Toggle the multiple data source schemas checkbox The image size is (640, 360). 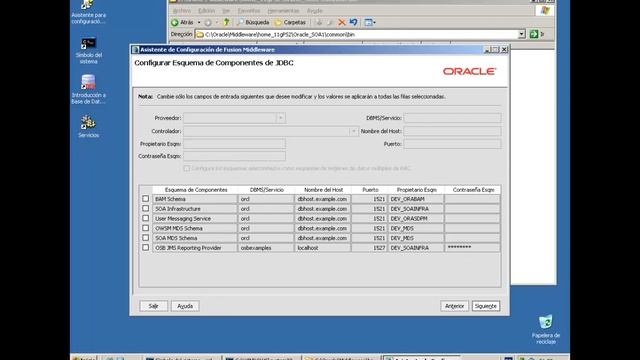click(x=187, y=168)
